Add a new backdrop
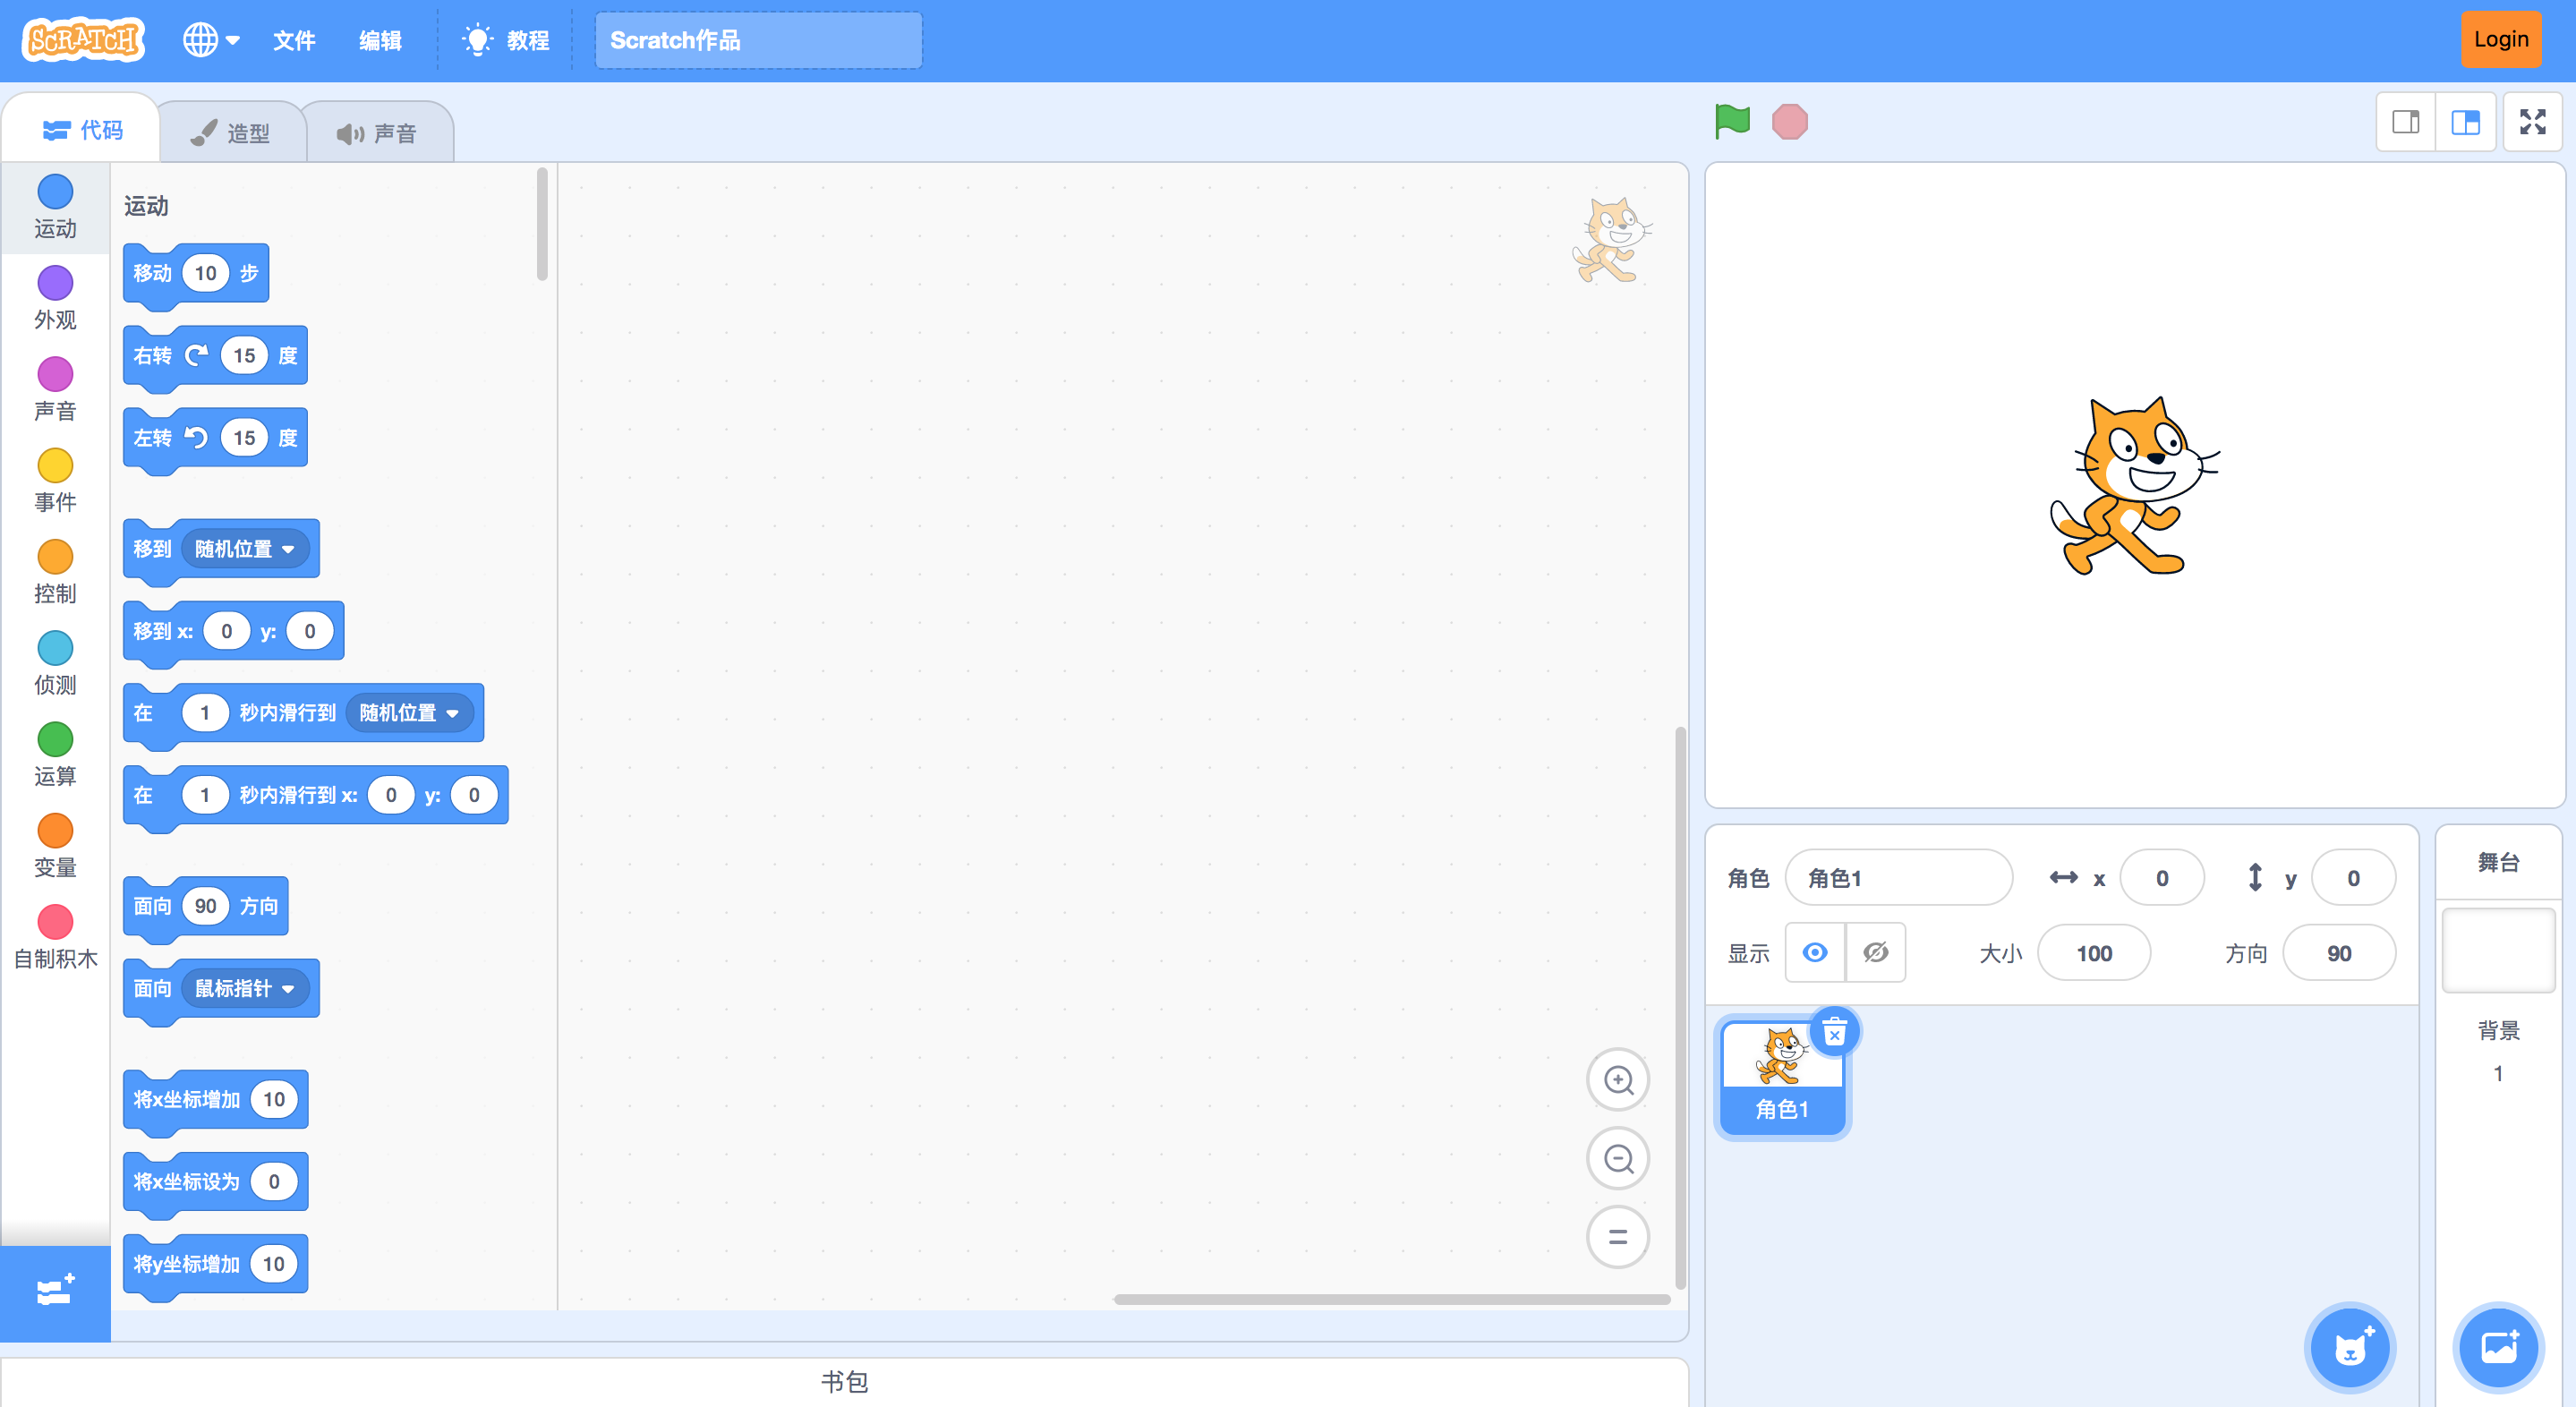Screen dimensions: 2576x1407 click(2498, 1347)
